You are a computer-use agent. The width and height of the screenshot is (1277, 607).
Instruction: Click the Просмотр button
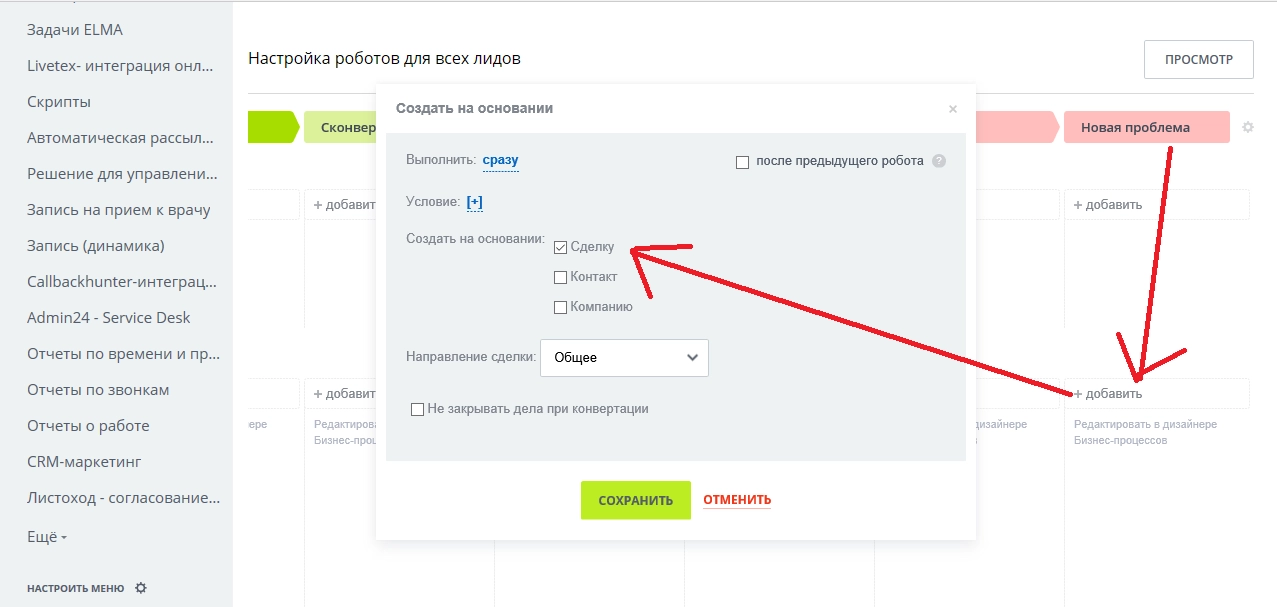(x=1198, y=60)
